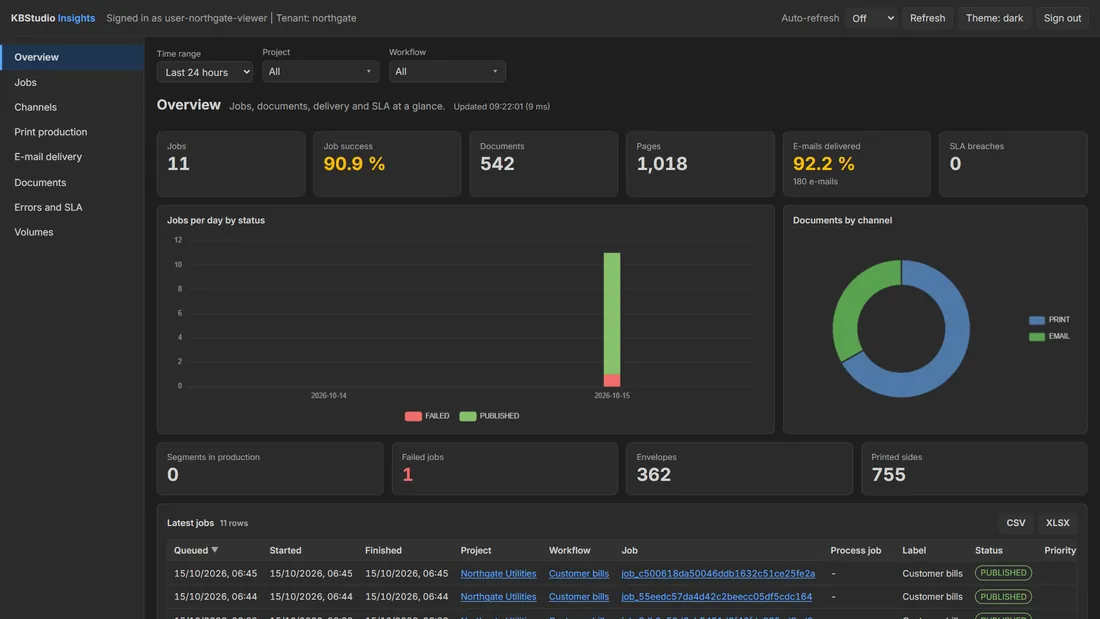The height and width of the screenshot is (619, 1100).
Task: Click the Documents value 542
Action: (497, 164)
